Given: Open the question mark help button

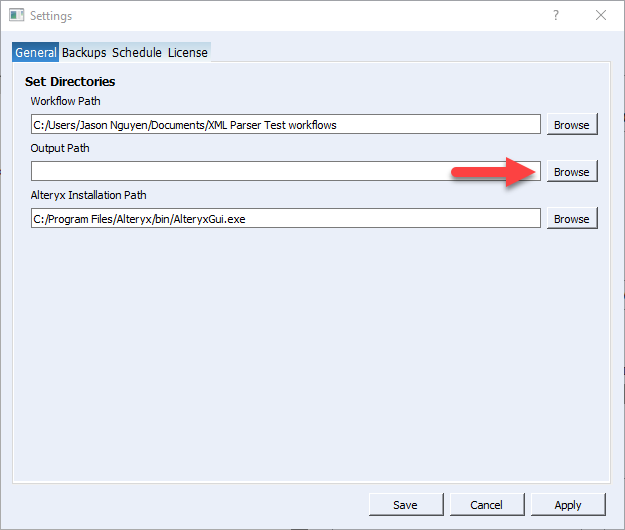Looking at the screenshot, I should [555, 16].
